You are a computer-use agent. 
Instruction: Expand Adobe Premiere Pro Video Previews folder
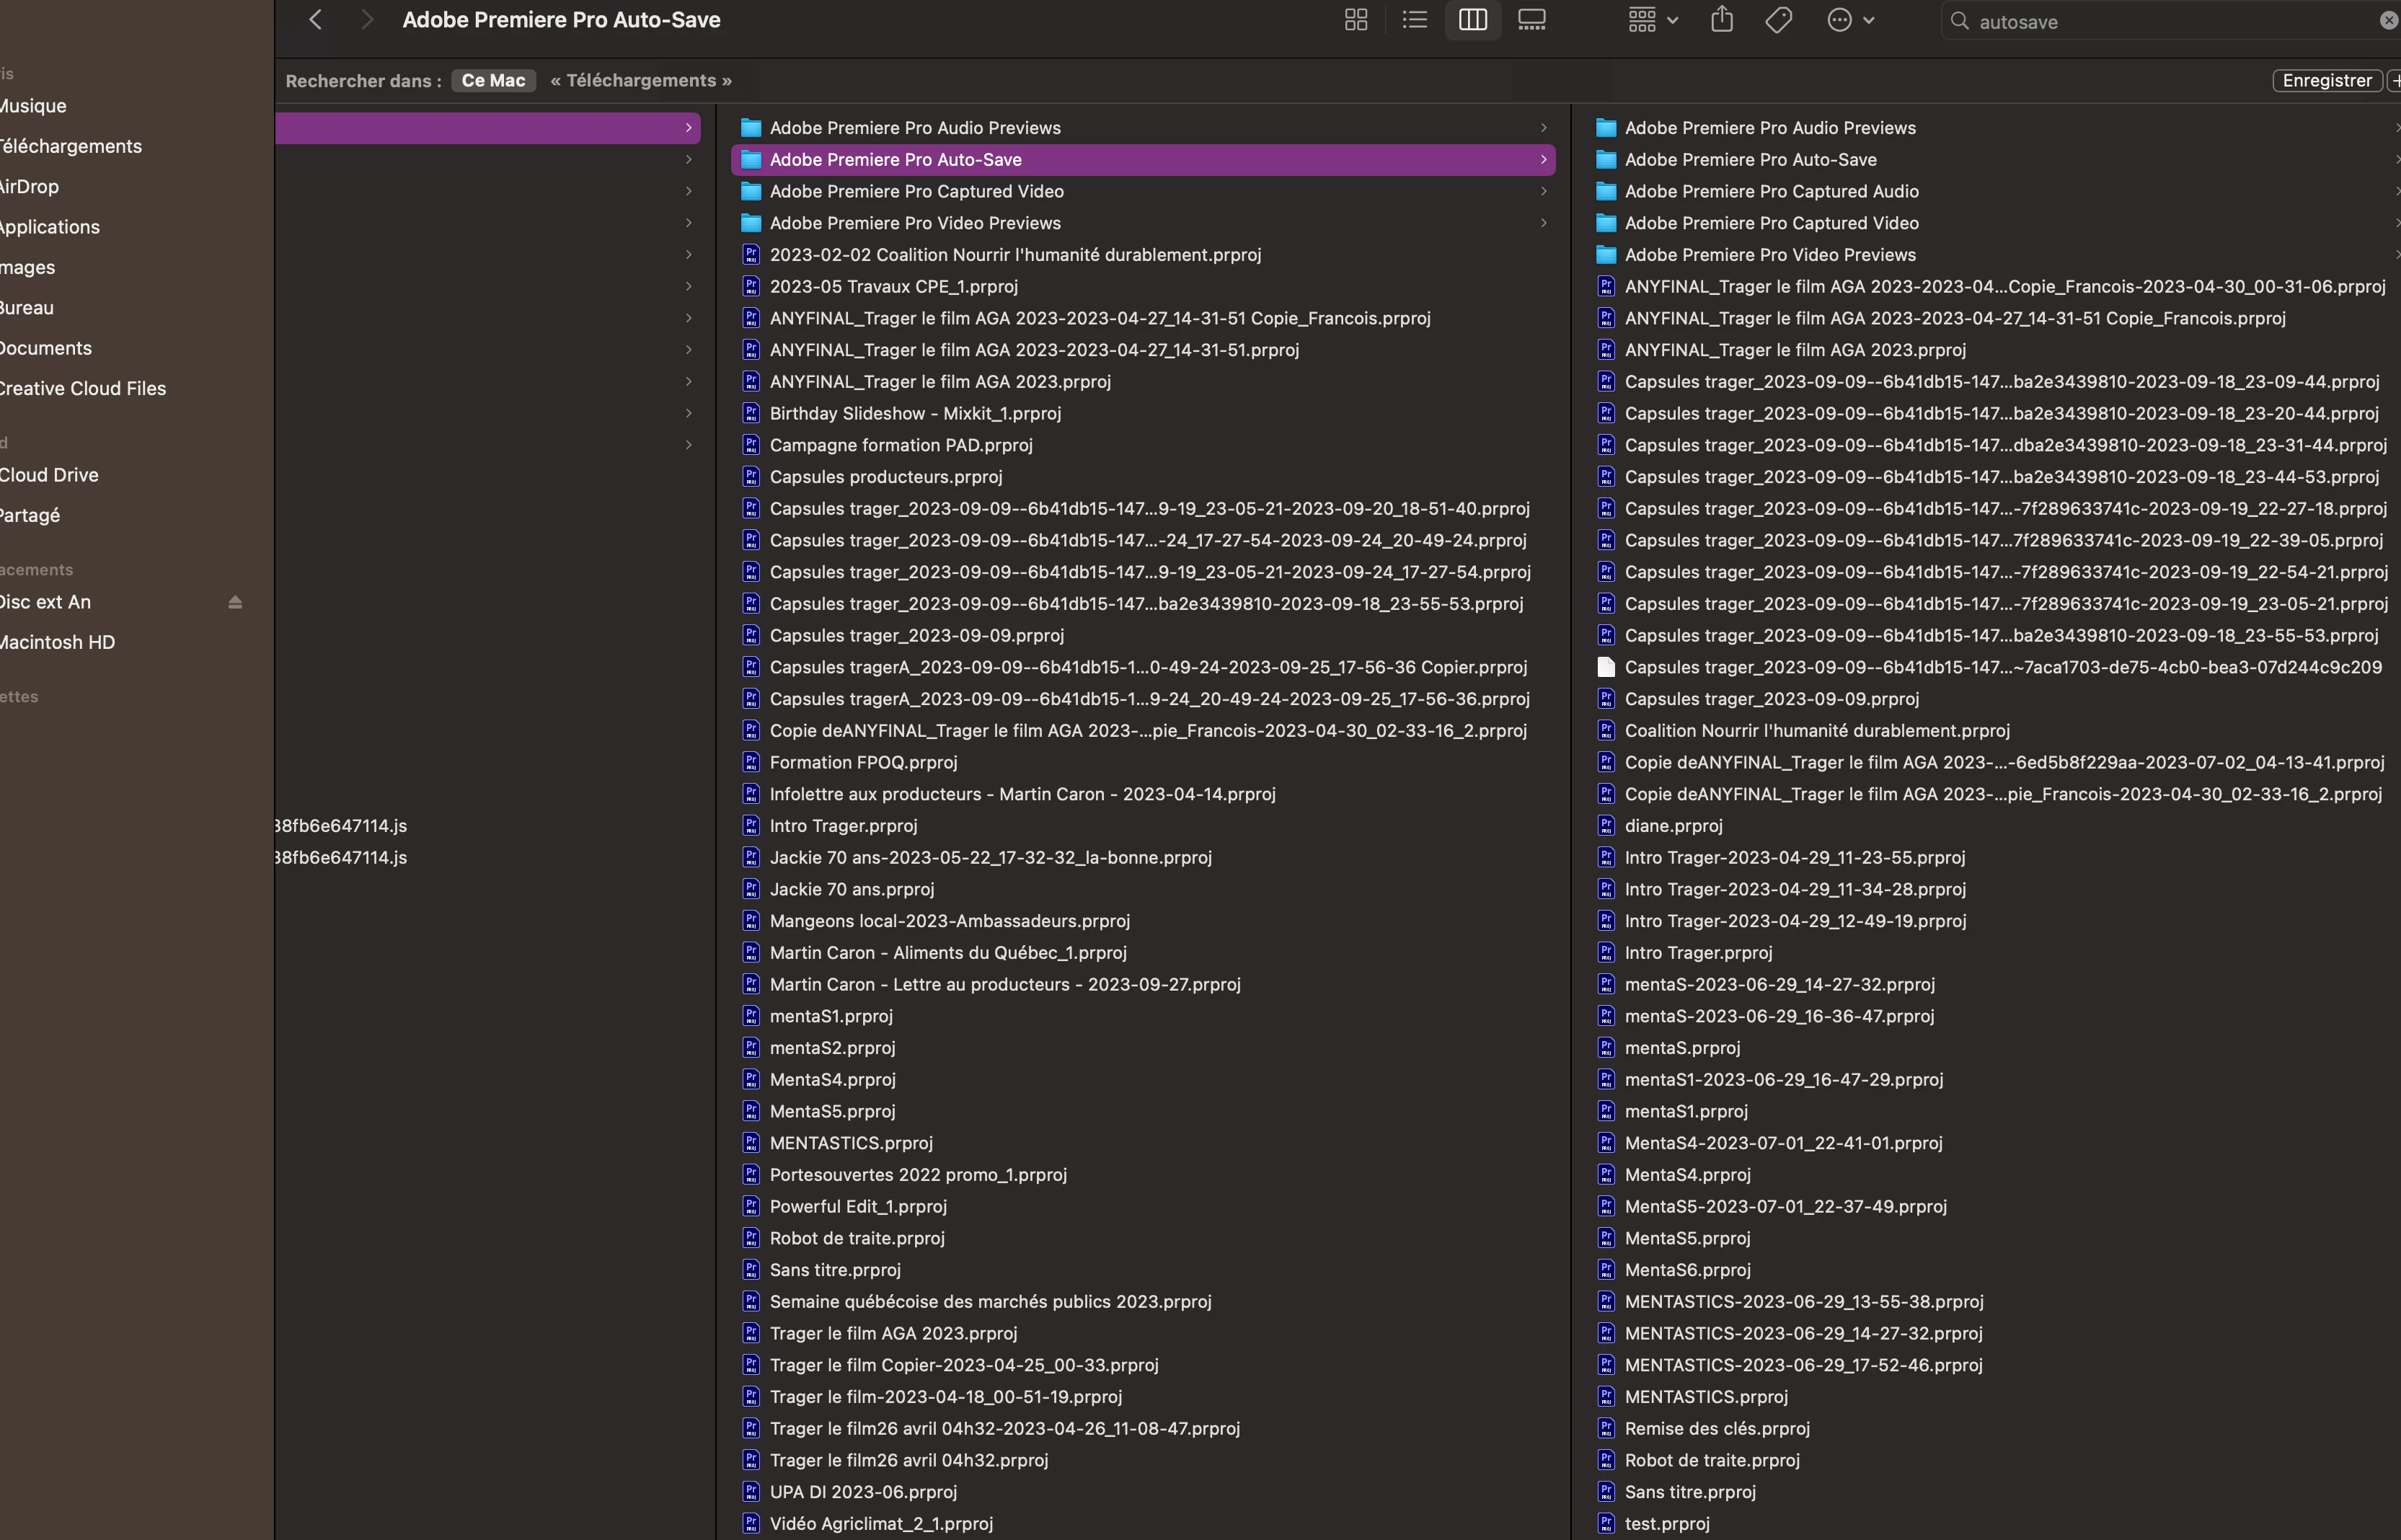tap(1543, 223)
